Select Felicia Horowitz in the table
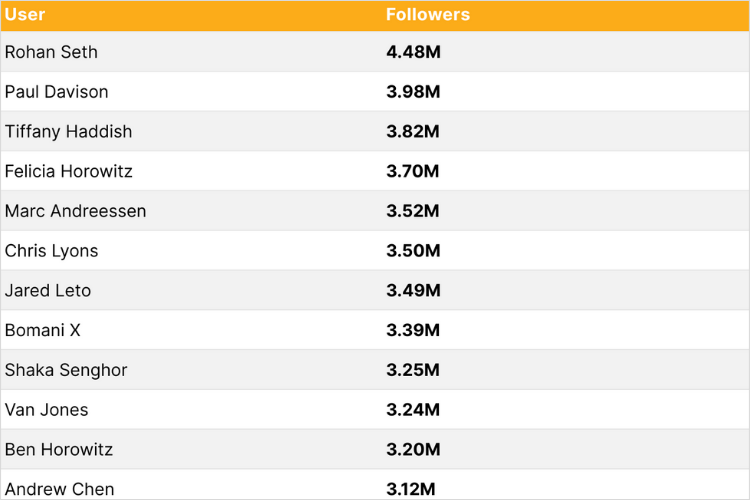This screenshot has width=750, height=500. click(68, 171)
